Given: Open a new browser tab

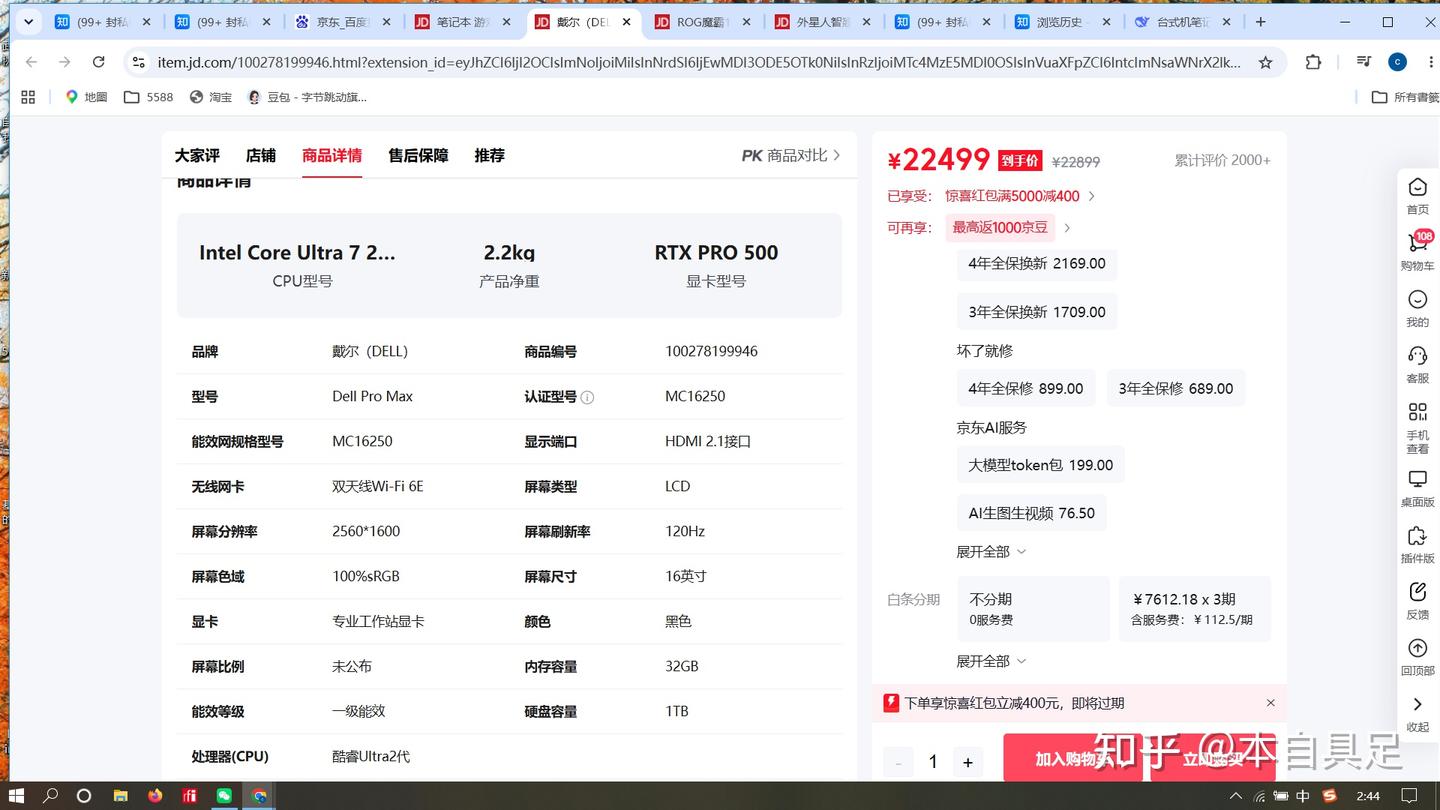Looking at the screenshot, I should coord(1260,21).
